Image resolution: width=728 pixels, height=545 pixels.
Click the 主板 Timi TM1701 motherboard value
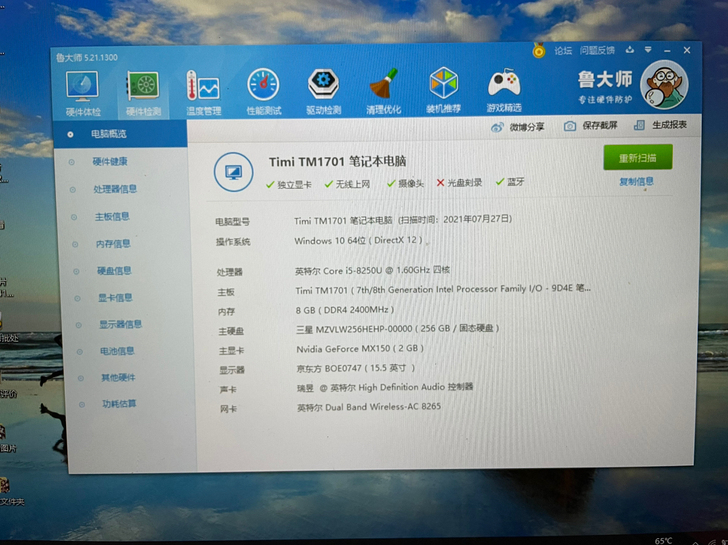pos(443,289)
